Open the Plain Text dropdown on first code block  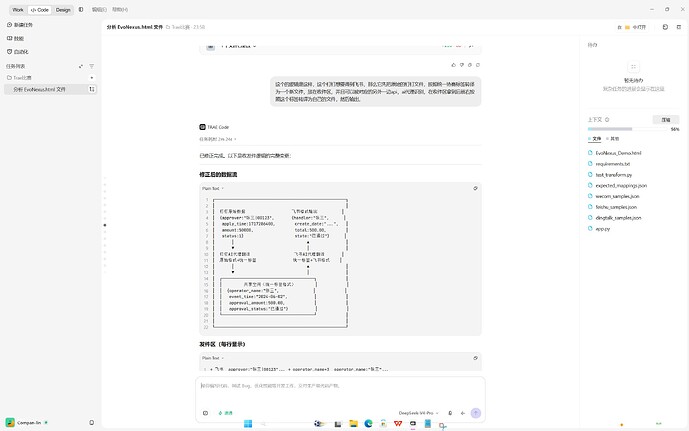point(213,188)
